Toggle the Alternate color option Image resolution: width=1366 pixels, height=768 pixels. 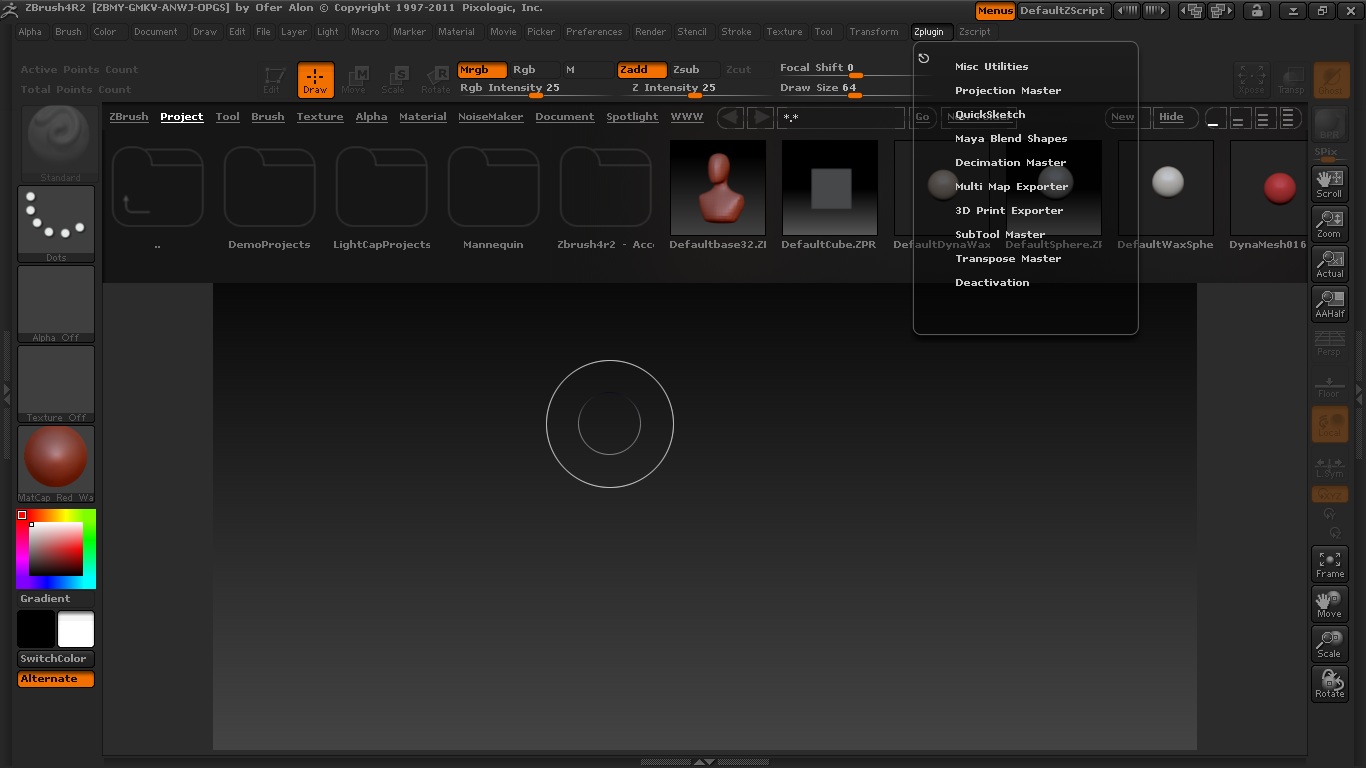(56, 679)
